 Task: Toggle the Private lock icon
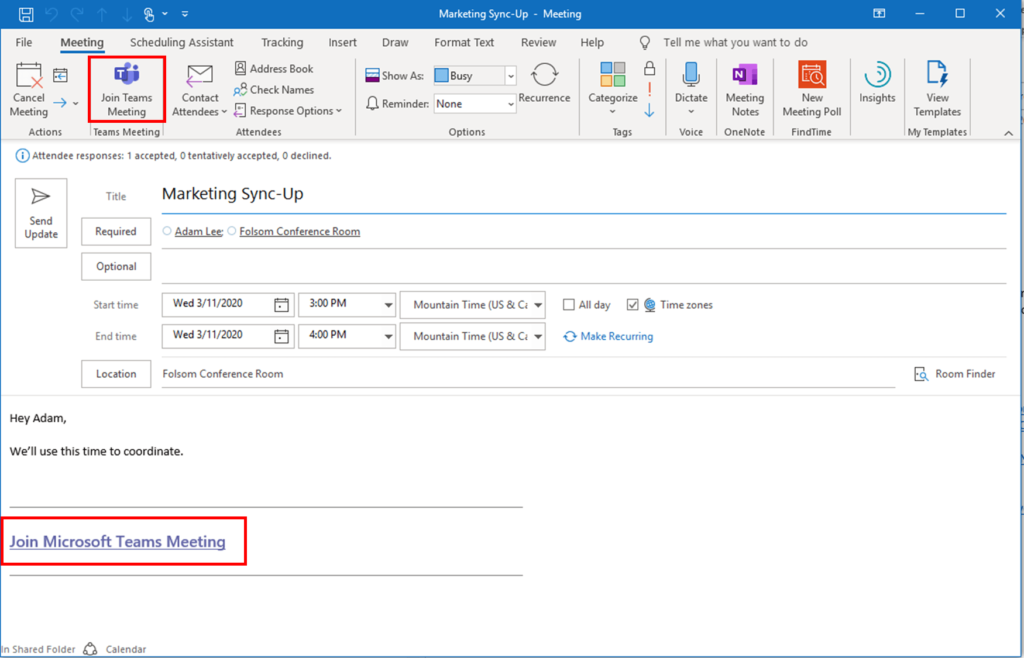click(649, 68)
